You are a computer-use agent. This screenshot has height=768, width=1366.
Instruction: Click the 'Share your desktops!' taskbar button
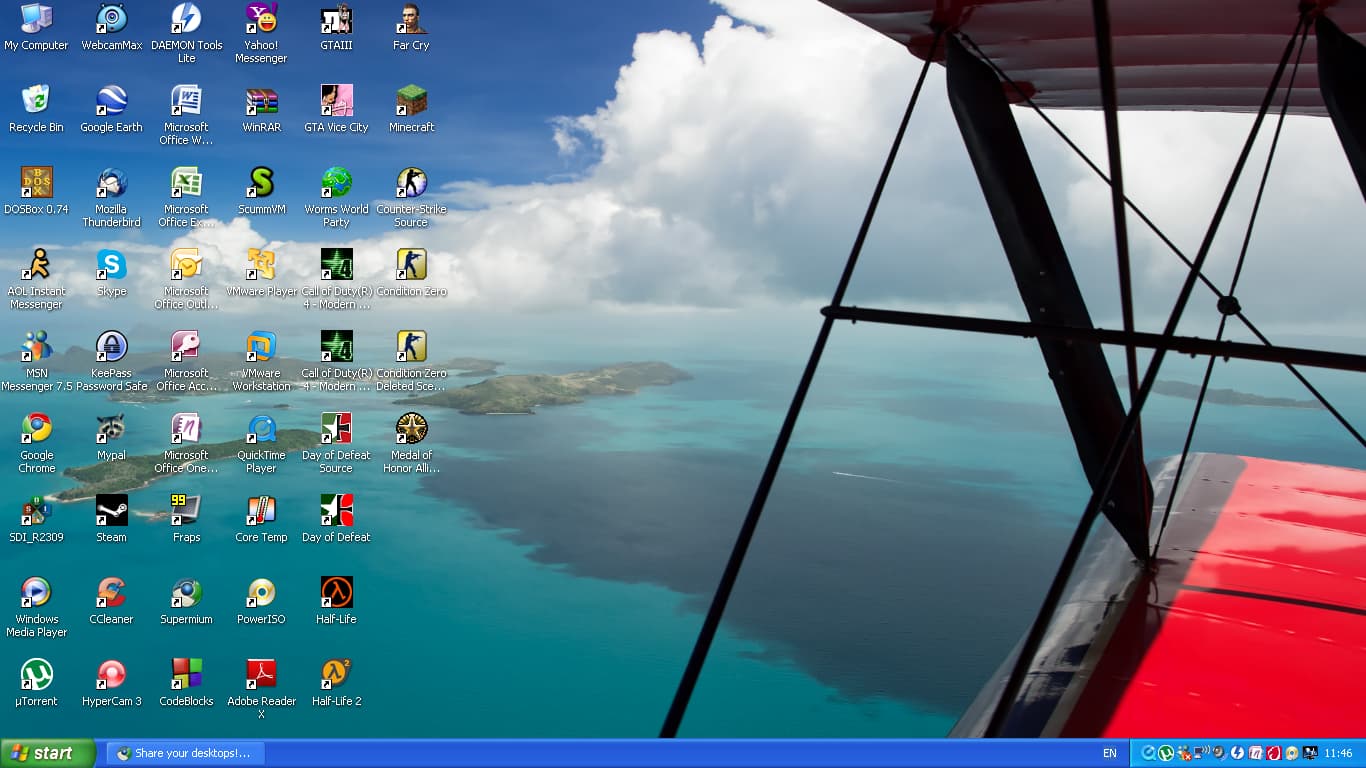pyautogui.click(x=185, y=753)
